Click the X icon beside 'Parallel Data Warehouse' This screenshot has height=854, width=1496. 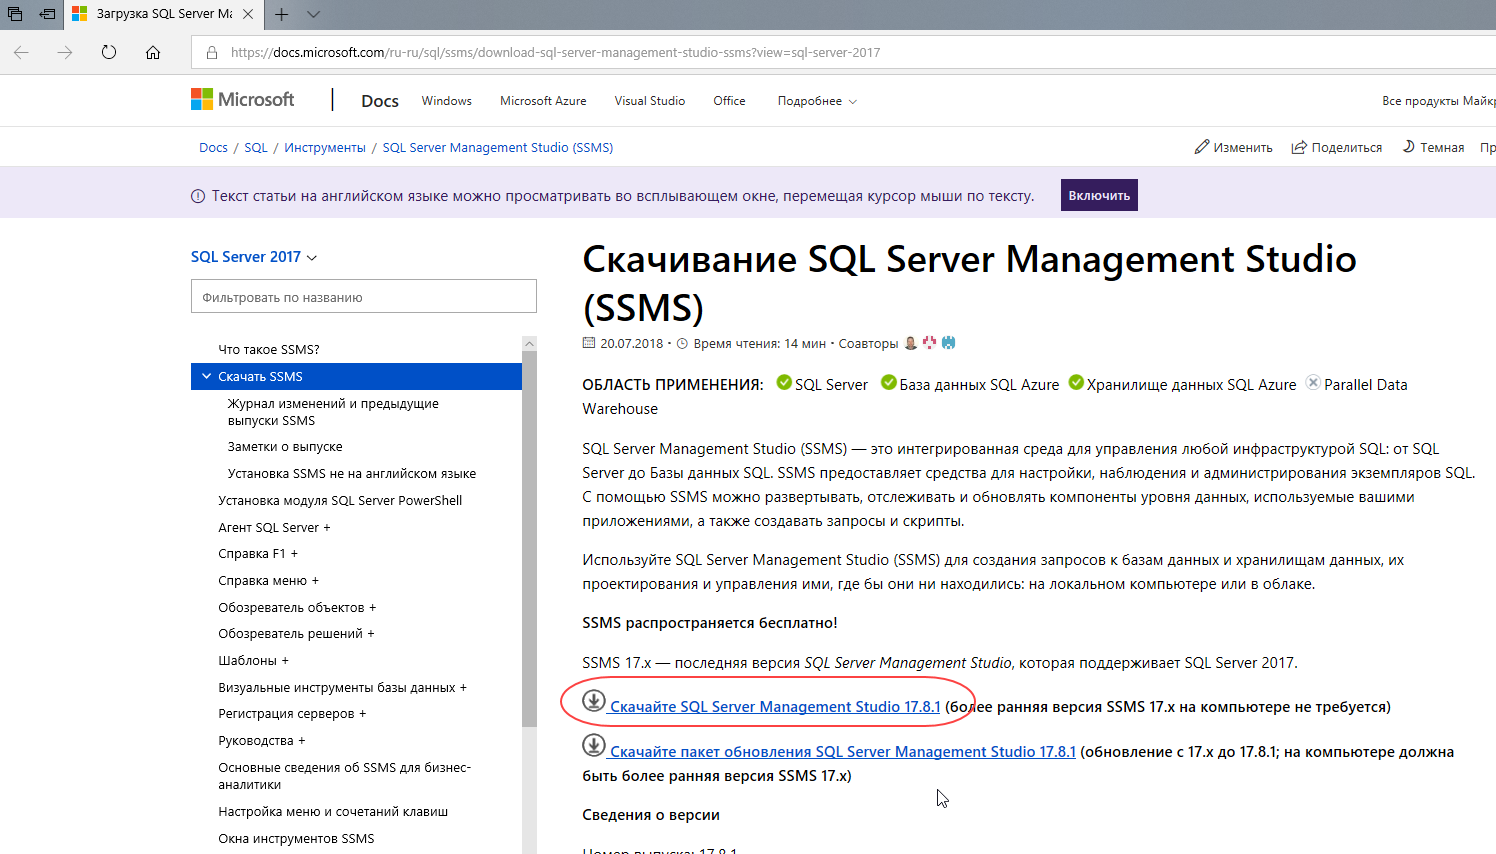[1313, 383]
